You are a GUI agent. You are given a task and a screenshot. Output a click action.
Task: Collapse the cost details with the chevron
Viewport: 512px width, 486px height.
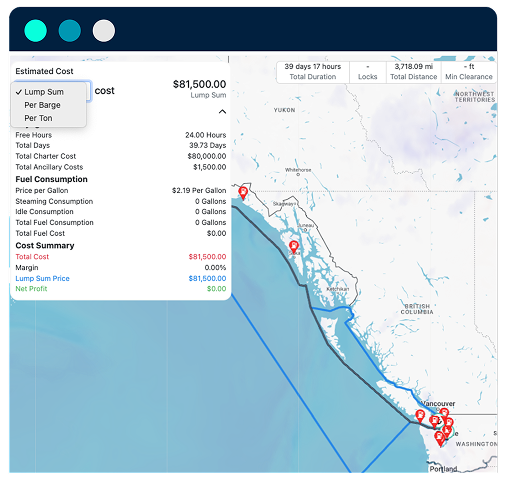(222, 112)
